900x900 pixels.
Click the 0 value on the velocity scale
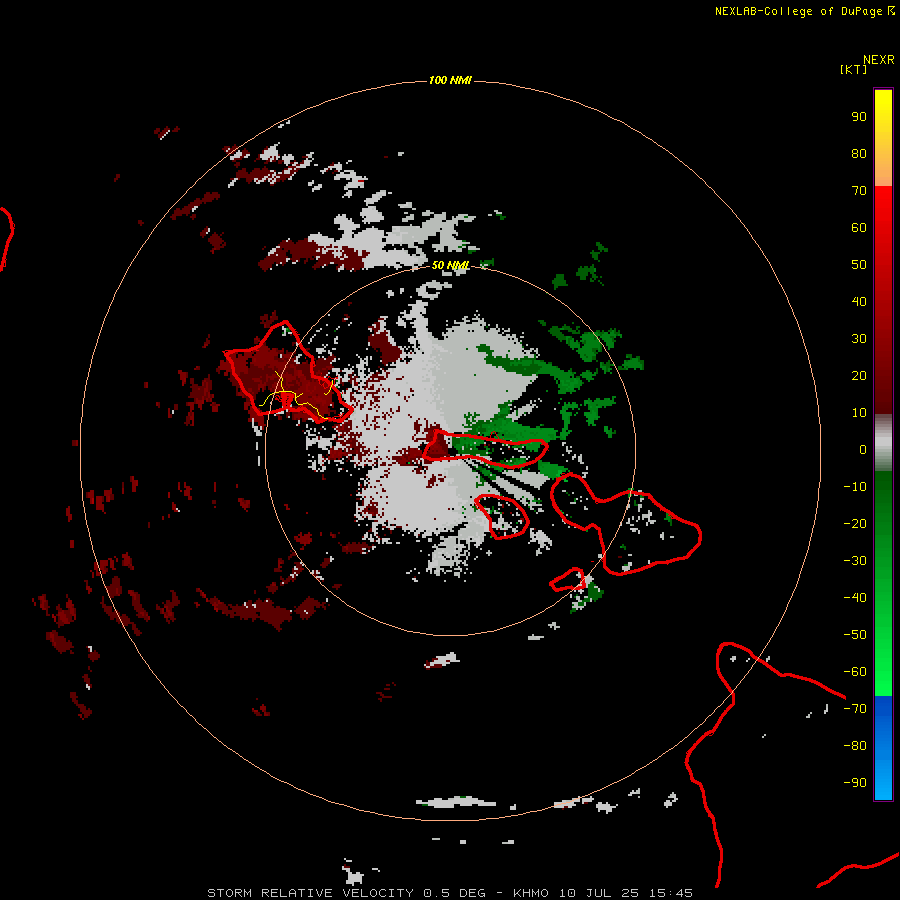(863, 450)
